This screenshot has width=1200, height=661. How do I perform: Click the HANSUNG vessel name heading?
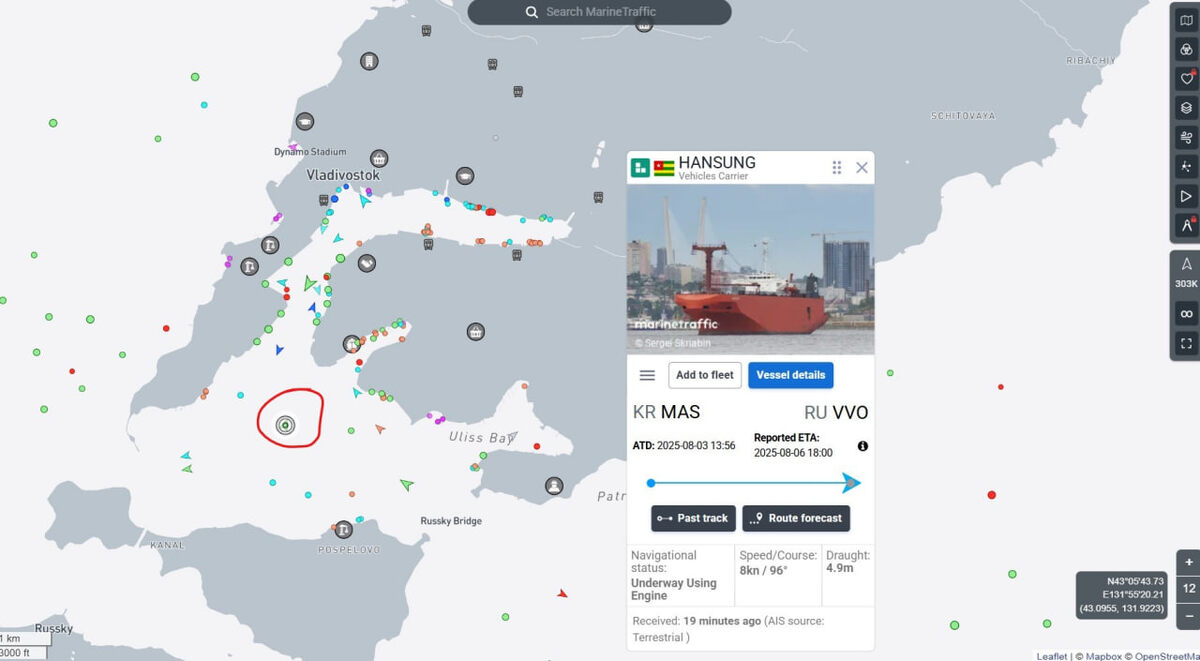[717, 162]
